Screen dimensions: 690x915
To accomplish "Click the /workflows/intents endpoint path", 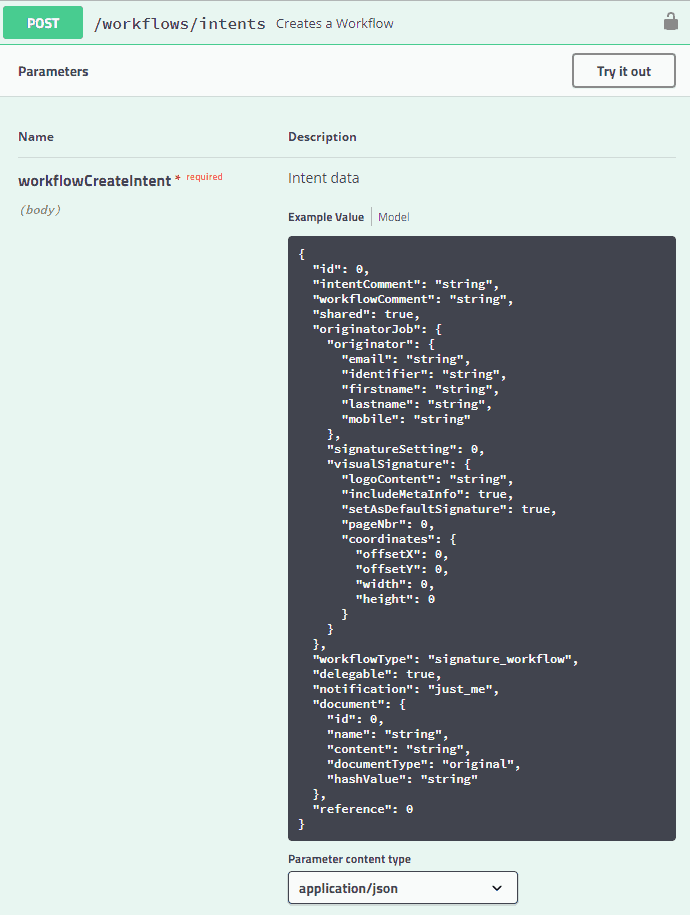I will coord(180,23).
